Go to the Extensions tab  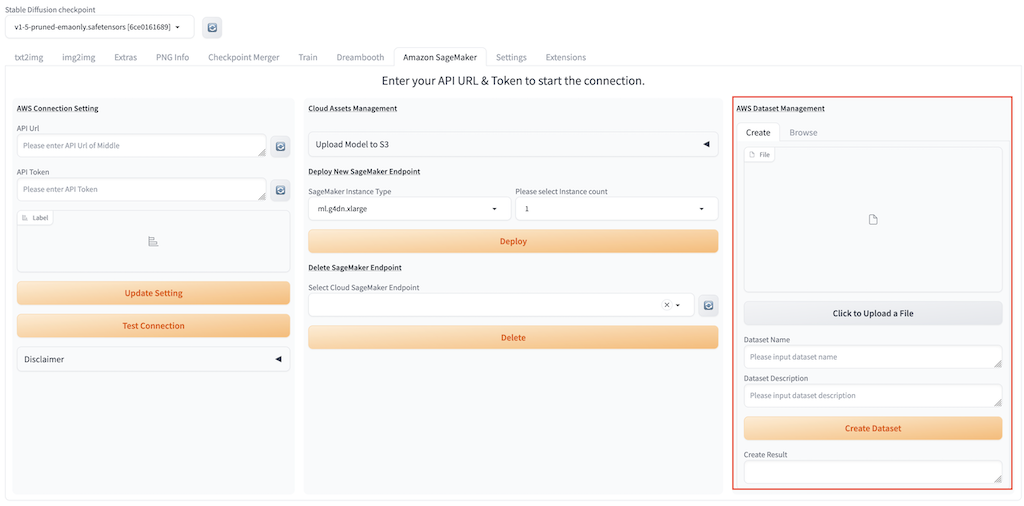(x=565, y=57)
